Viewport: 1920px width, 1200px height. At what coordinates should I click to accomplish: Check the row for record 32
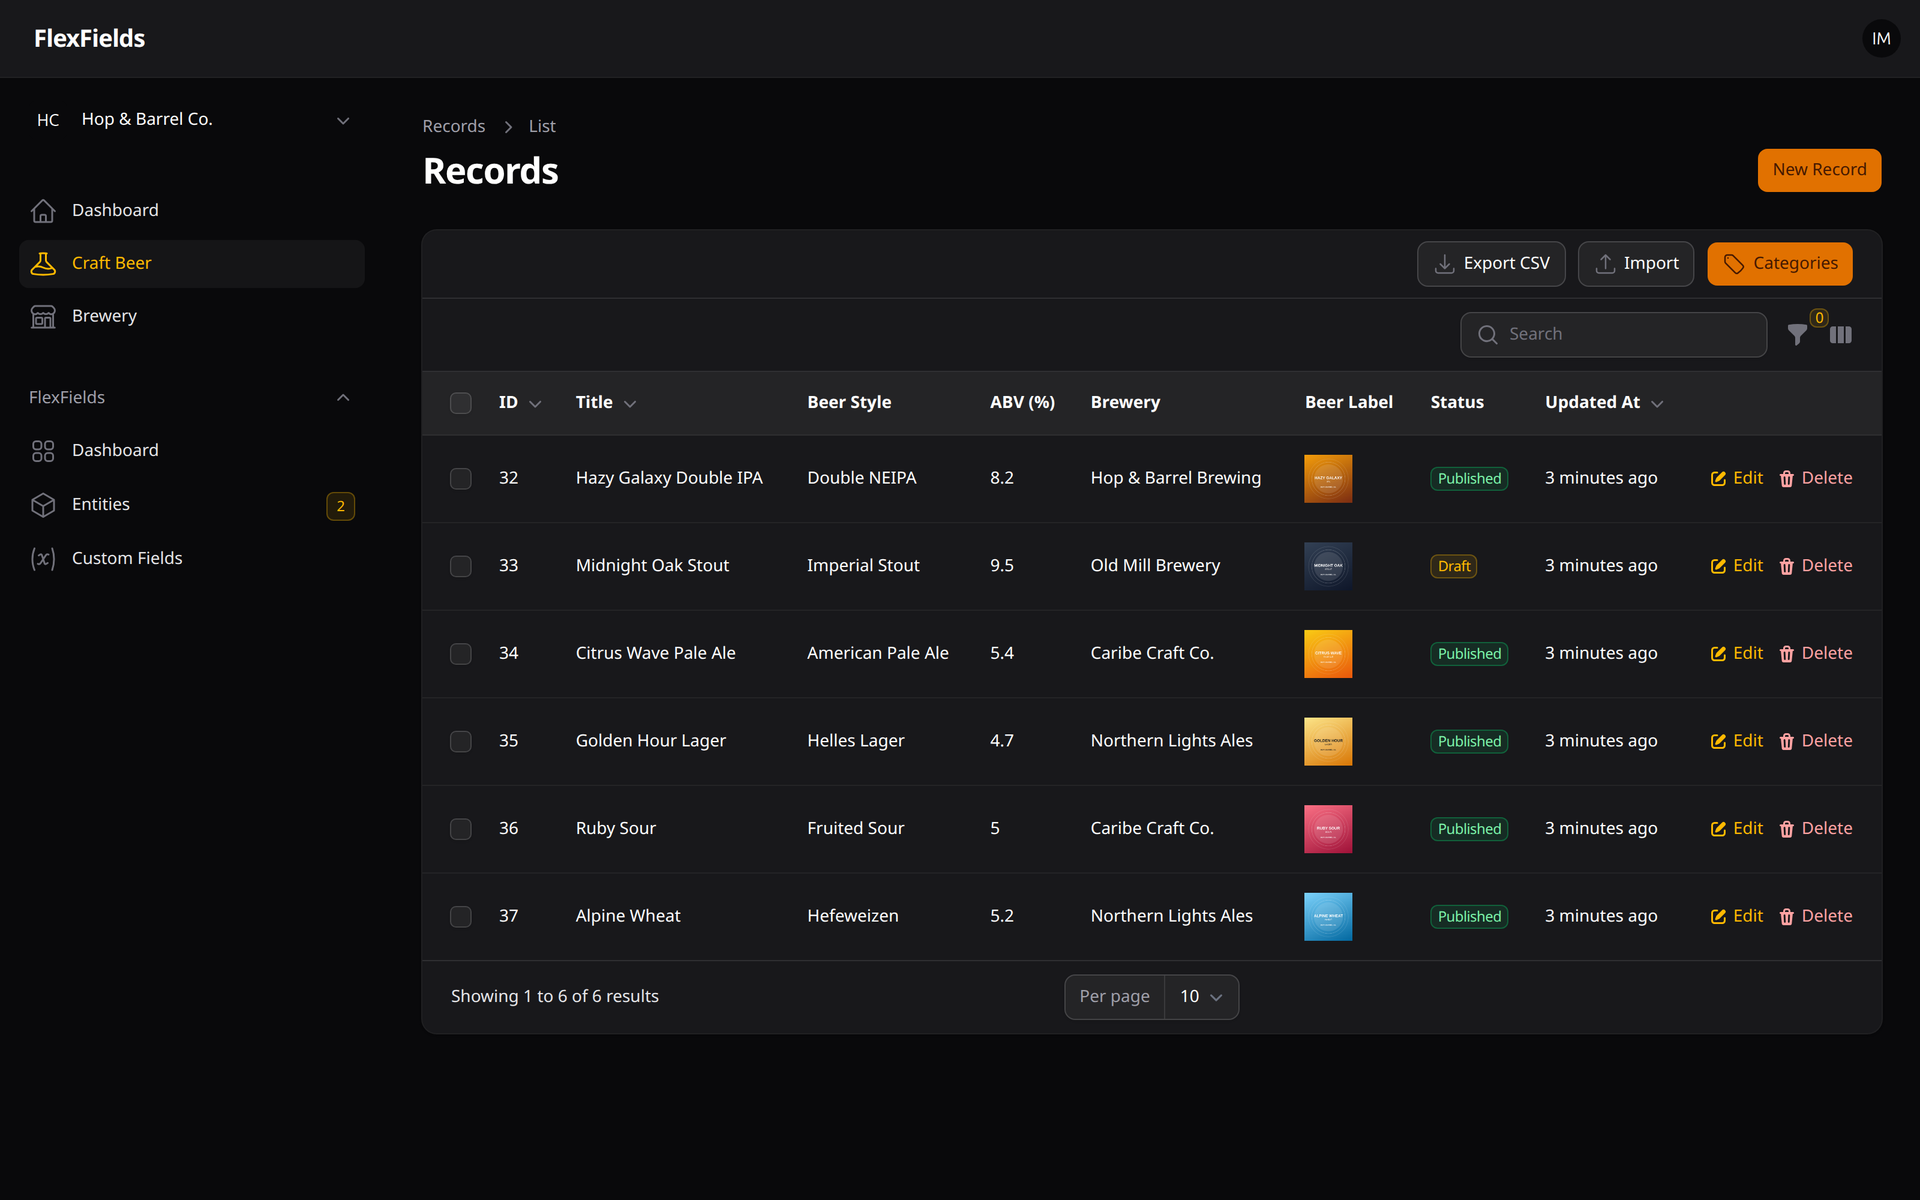pyautogui.click(x=461, y=479)
